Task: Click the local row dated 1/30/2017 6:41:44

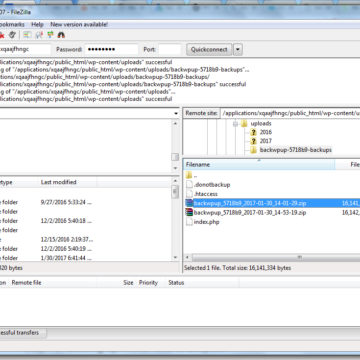Action: tap(85, 258)
